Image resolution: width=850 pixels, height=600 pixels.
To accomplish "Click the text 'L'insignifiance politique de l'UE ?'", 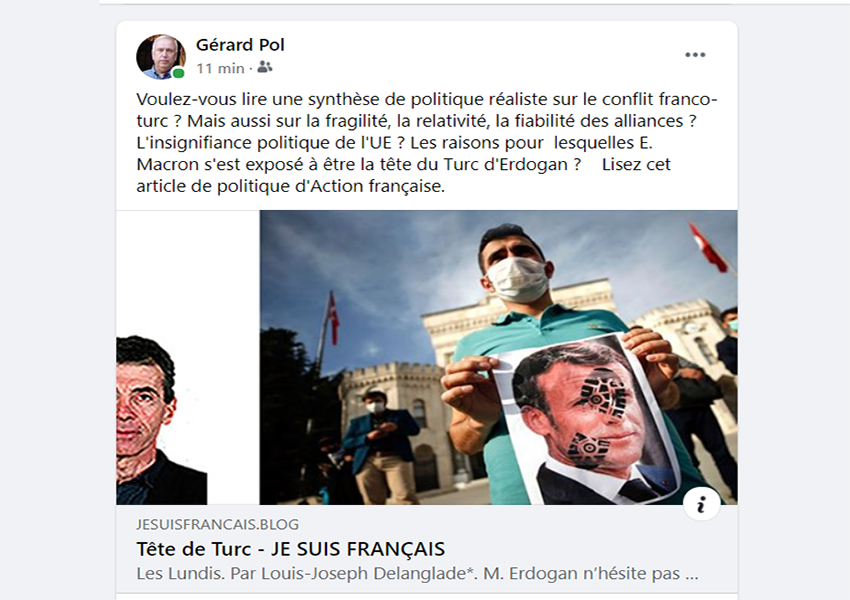I will [271, 143].
